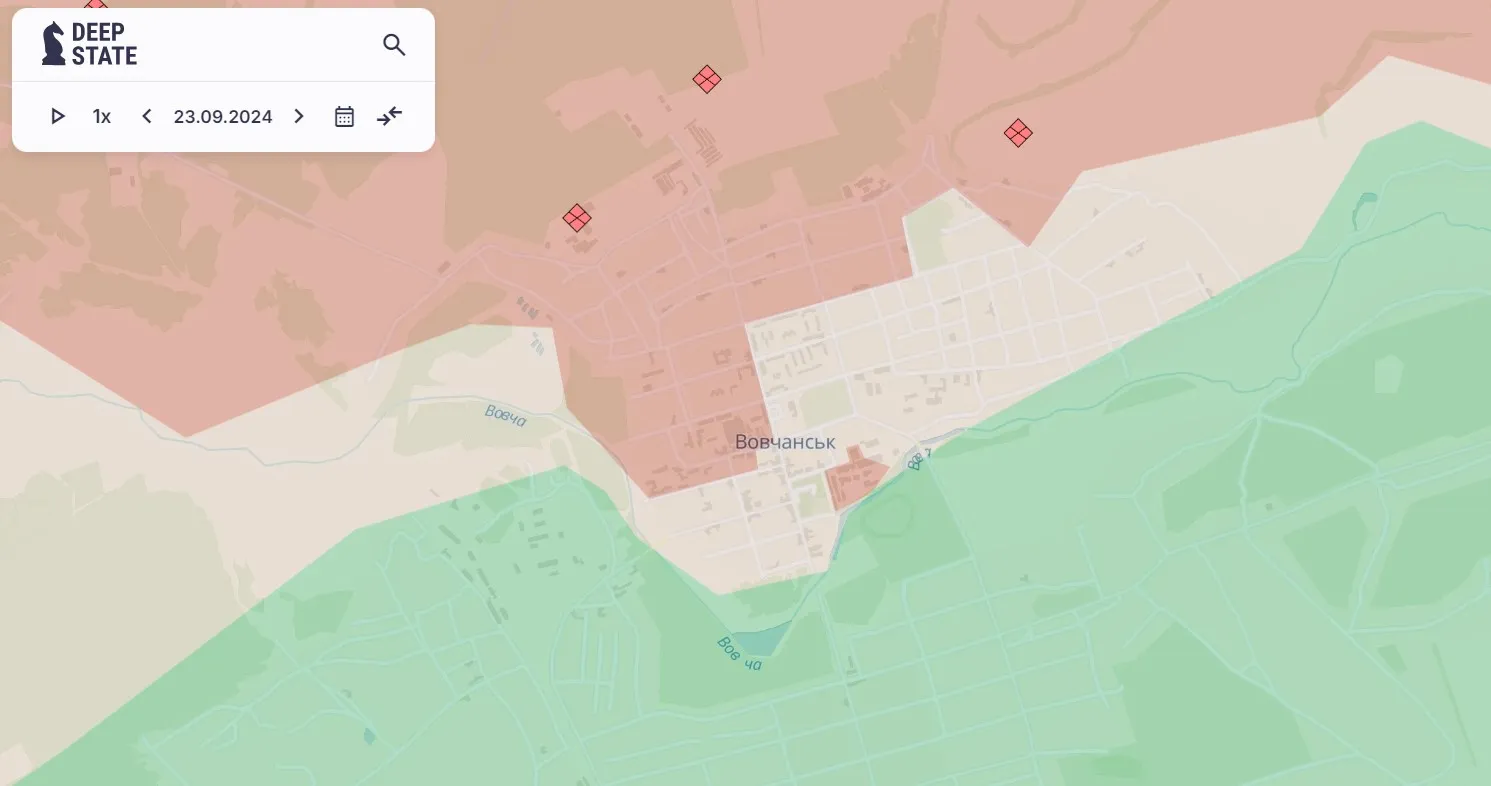
Task: Click the partially hidden marker above DeepState panel
Action: (x=95, y=6)
